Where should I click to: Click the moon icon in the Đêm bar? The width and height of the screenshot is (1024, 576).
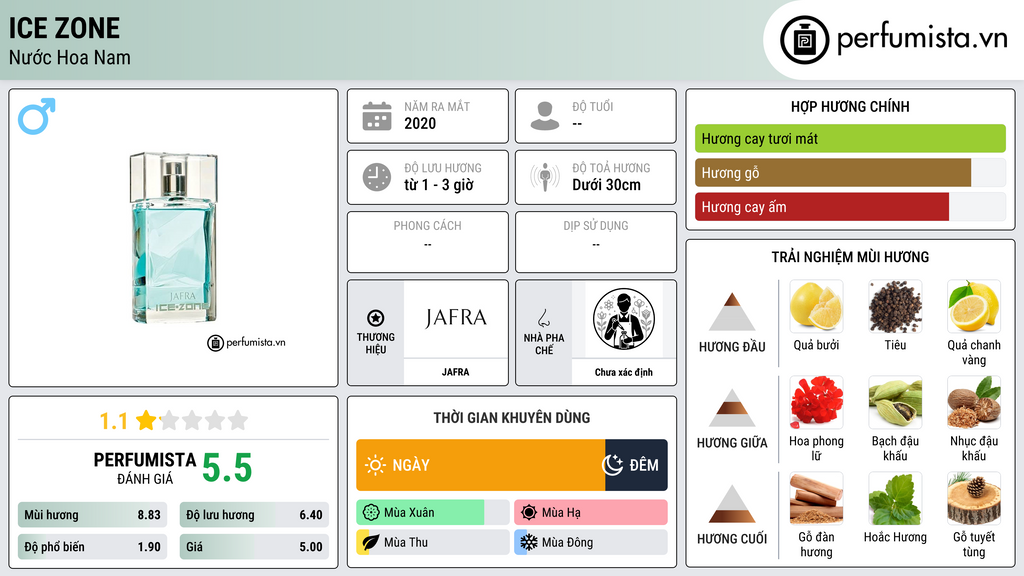(613, 465)
